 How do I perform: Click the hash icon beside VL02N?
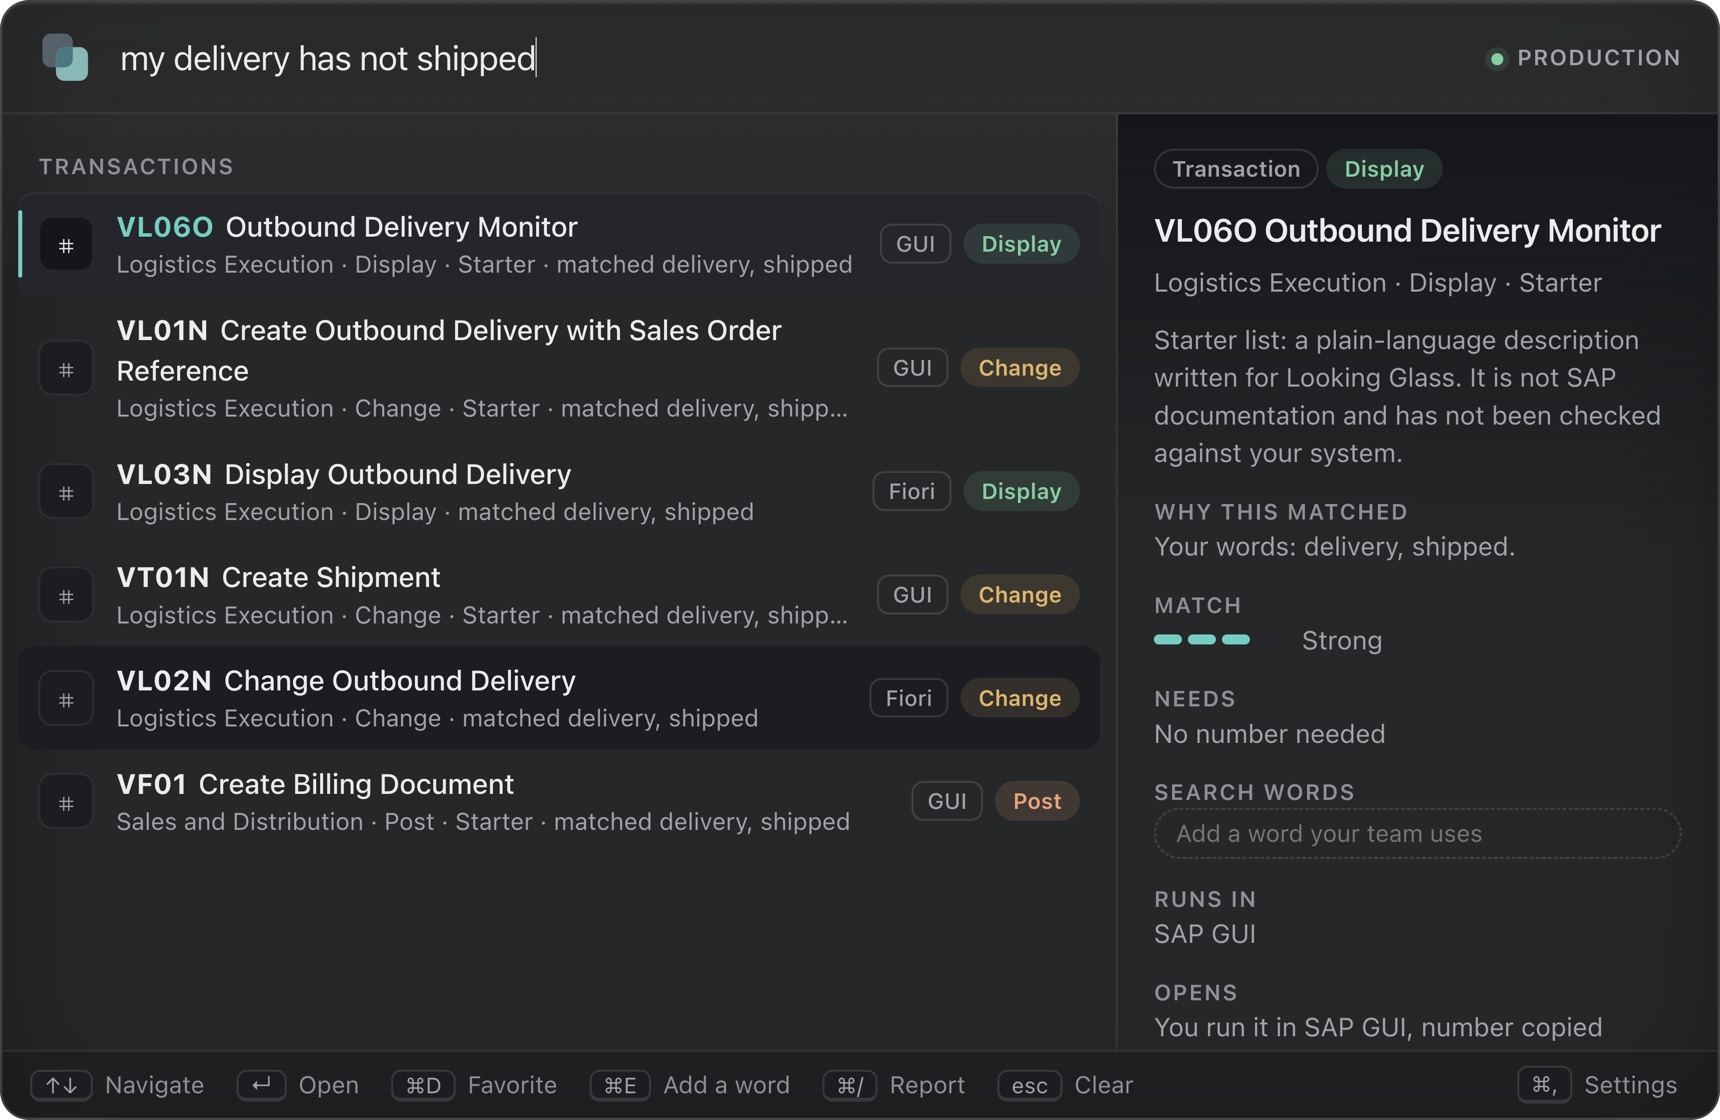[66, 699]
